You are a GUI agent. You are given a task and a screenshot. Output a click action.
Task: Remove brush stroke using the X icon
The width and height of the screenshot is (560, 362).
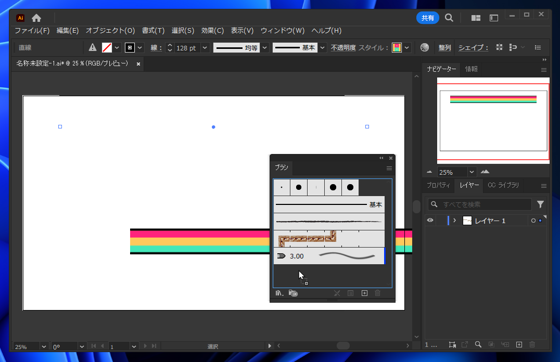(x=337, y=293)
